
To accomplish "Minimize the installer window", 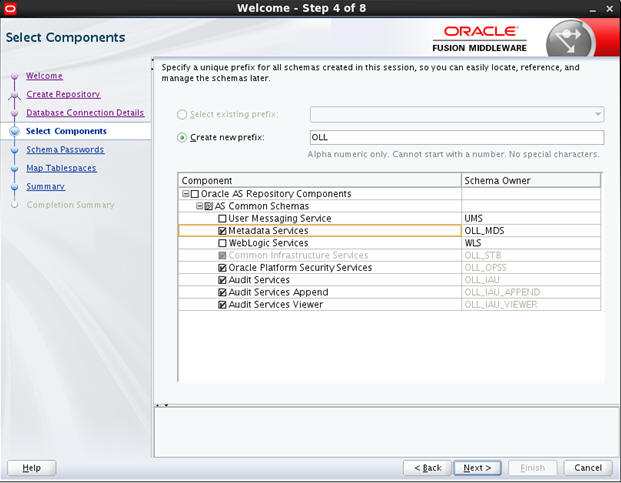I will 593,9.
